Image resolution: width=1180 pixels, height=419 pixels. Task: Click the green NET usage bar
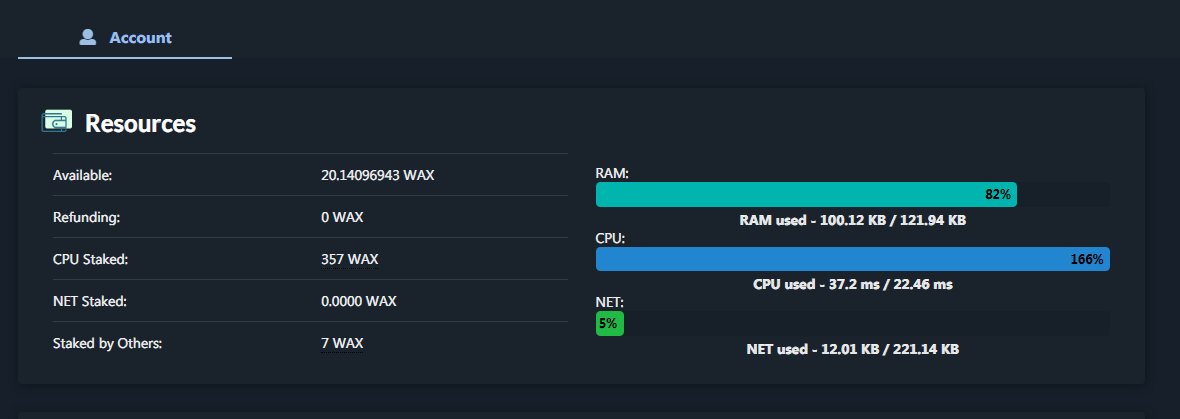[x=610, y=323]
